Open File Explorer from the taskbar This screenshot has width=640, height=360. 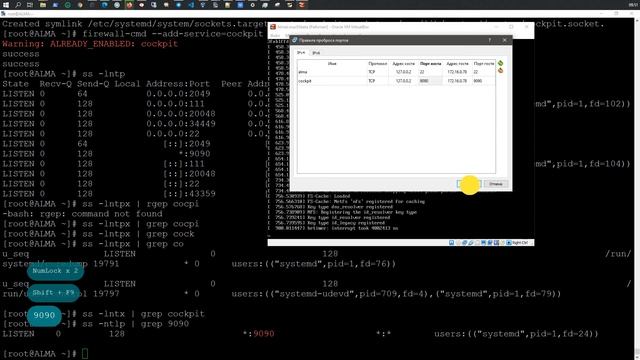[43, 5]
